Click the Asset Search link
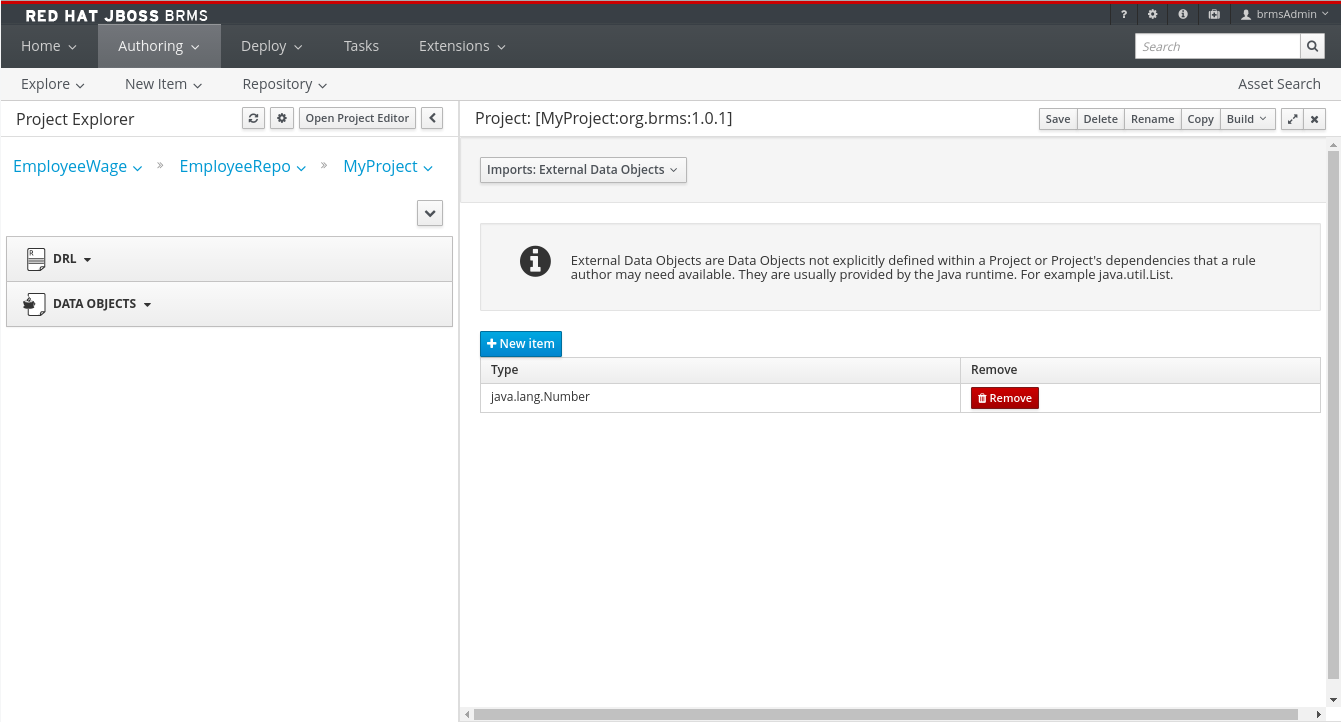1341x722 pixels. (x=1279, y=84)
